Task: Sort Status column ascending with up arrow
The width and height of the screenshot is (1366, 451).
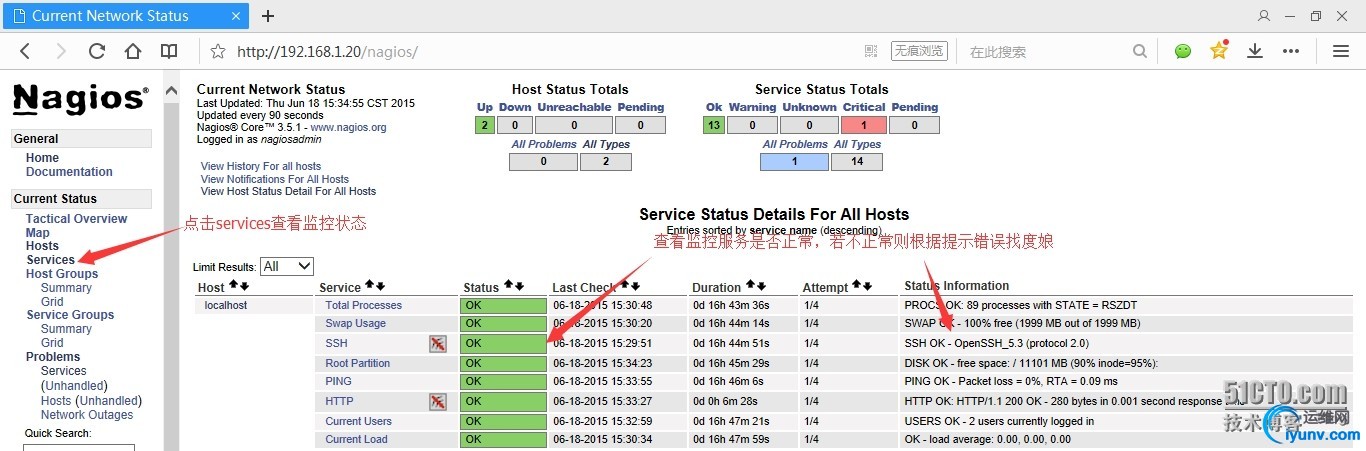Action: point(508,286)
